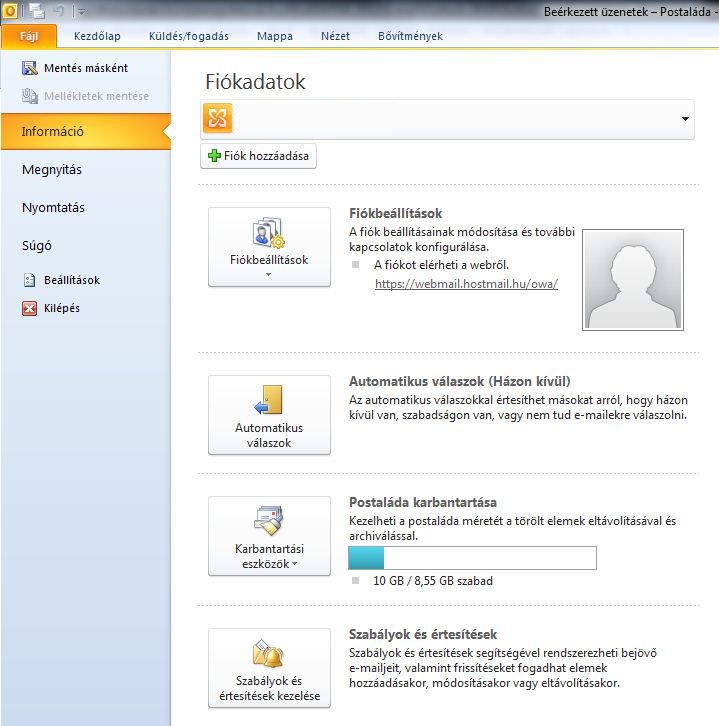Click the Automatikus válaszok (Házon kívül) heading
Image resolution: width=719 pixels, height=726 pixels.
pyautogui.click(x=460, y=382)
